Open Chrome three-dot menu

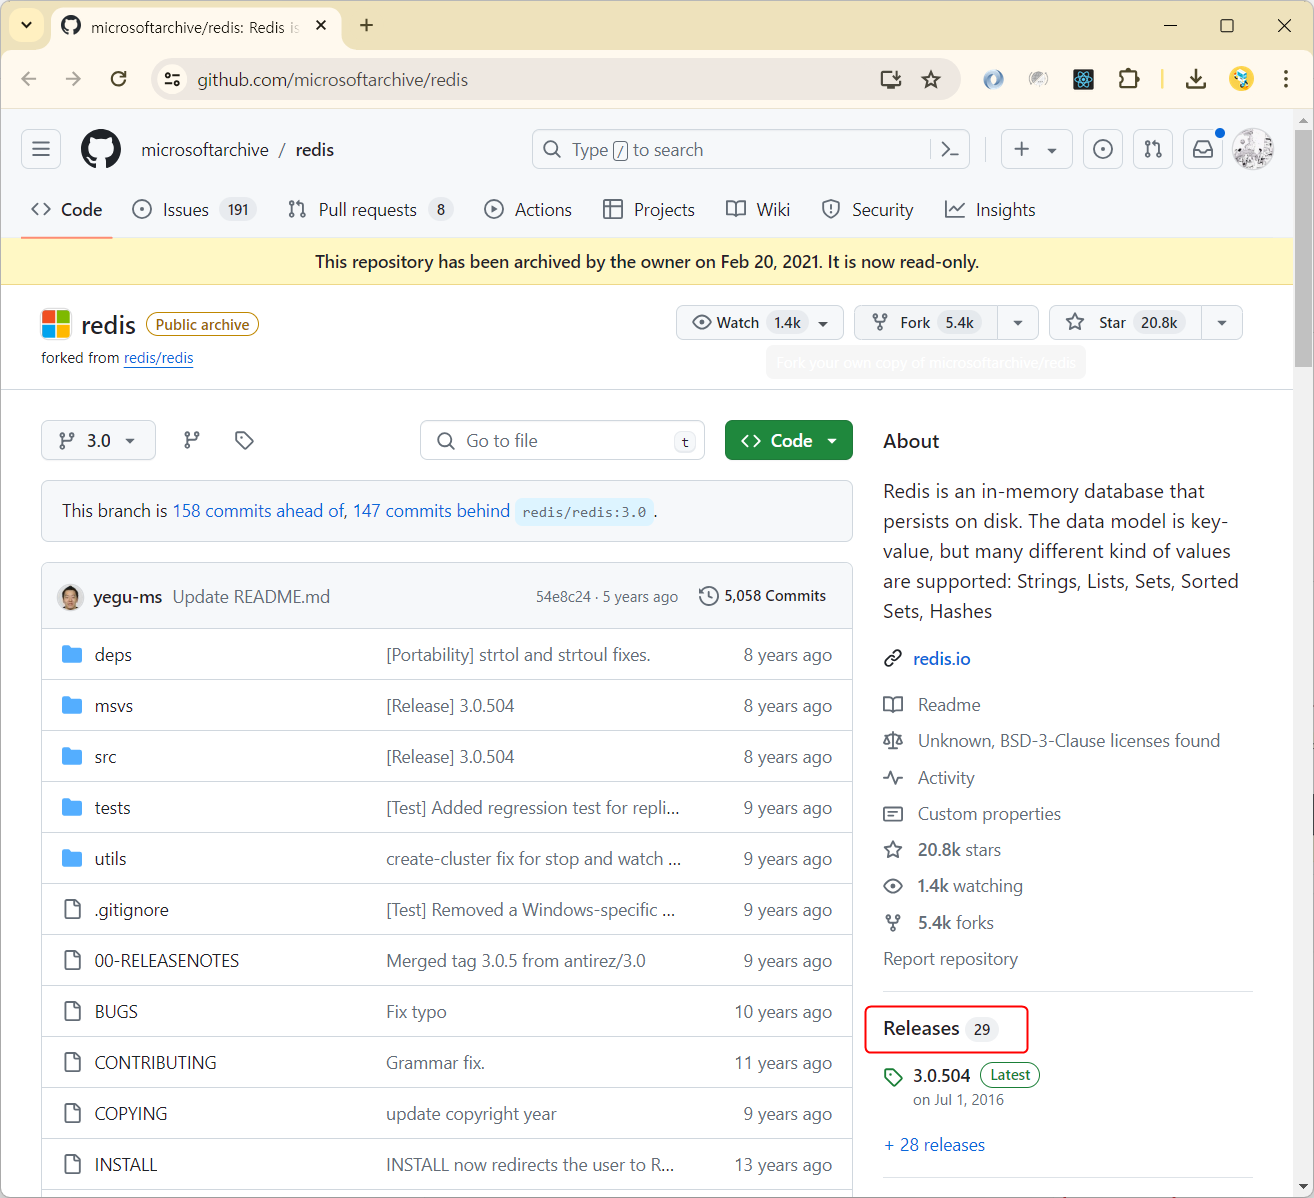pyautogui.click(x=1286, y=79)
